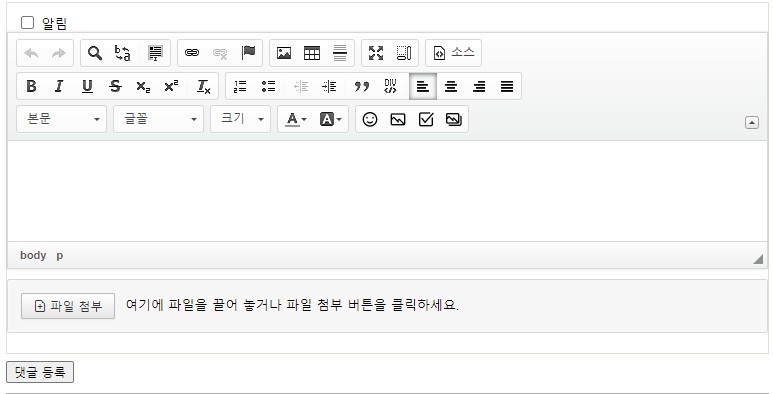Image resolution: width=773 pixels, height=394 pixels.
Task: Collapse the editor toolbar
Action: tap(752, 122)
